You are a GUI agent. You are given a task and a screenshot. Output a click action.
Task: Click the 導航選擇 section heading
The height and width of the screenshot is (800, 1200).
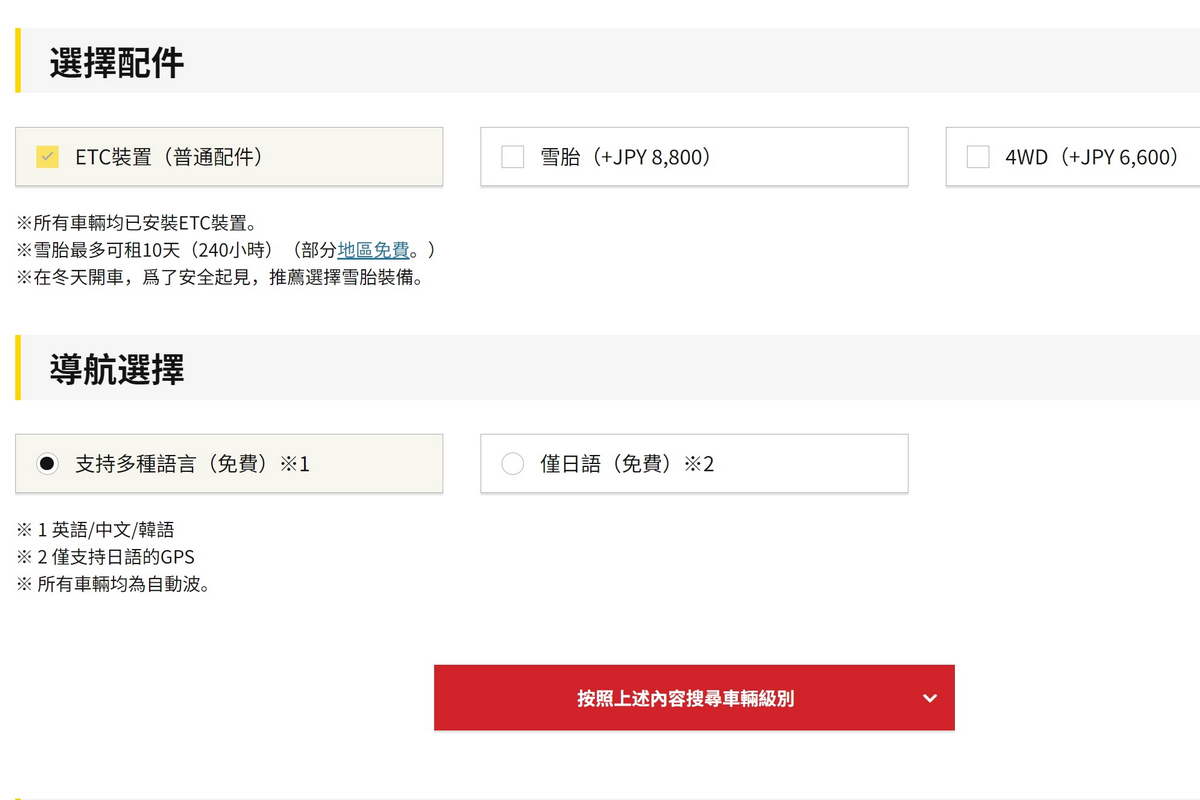(x=117, y=370)
